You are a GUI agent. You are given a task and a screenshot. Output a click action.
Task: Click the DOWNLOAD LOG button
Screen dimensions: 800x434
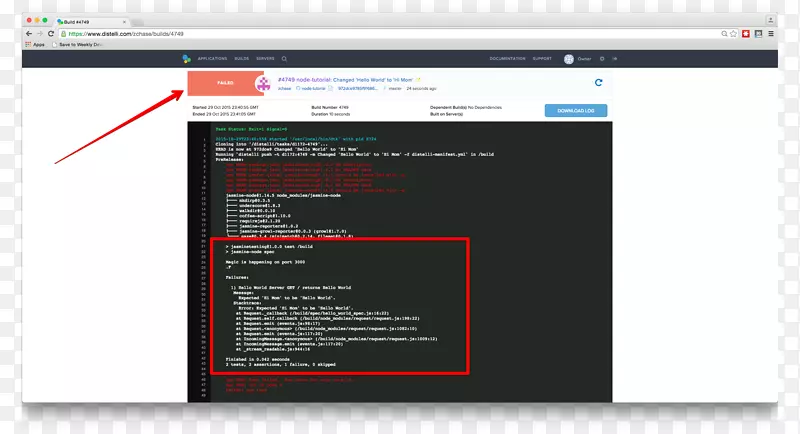pyautogui.click(x=576, y=111)
